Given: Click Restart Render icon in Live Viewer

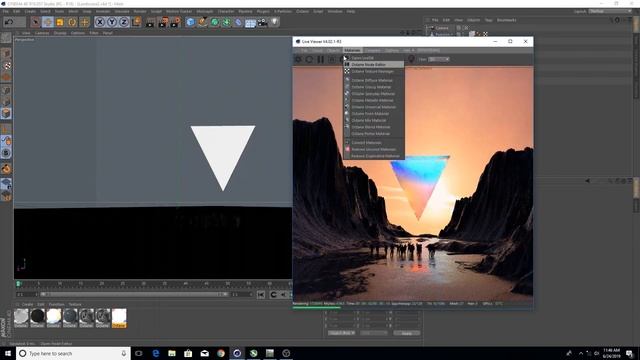Looking at the screenshot, I should point(309,60).
